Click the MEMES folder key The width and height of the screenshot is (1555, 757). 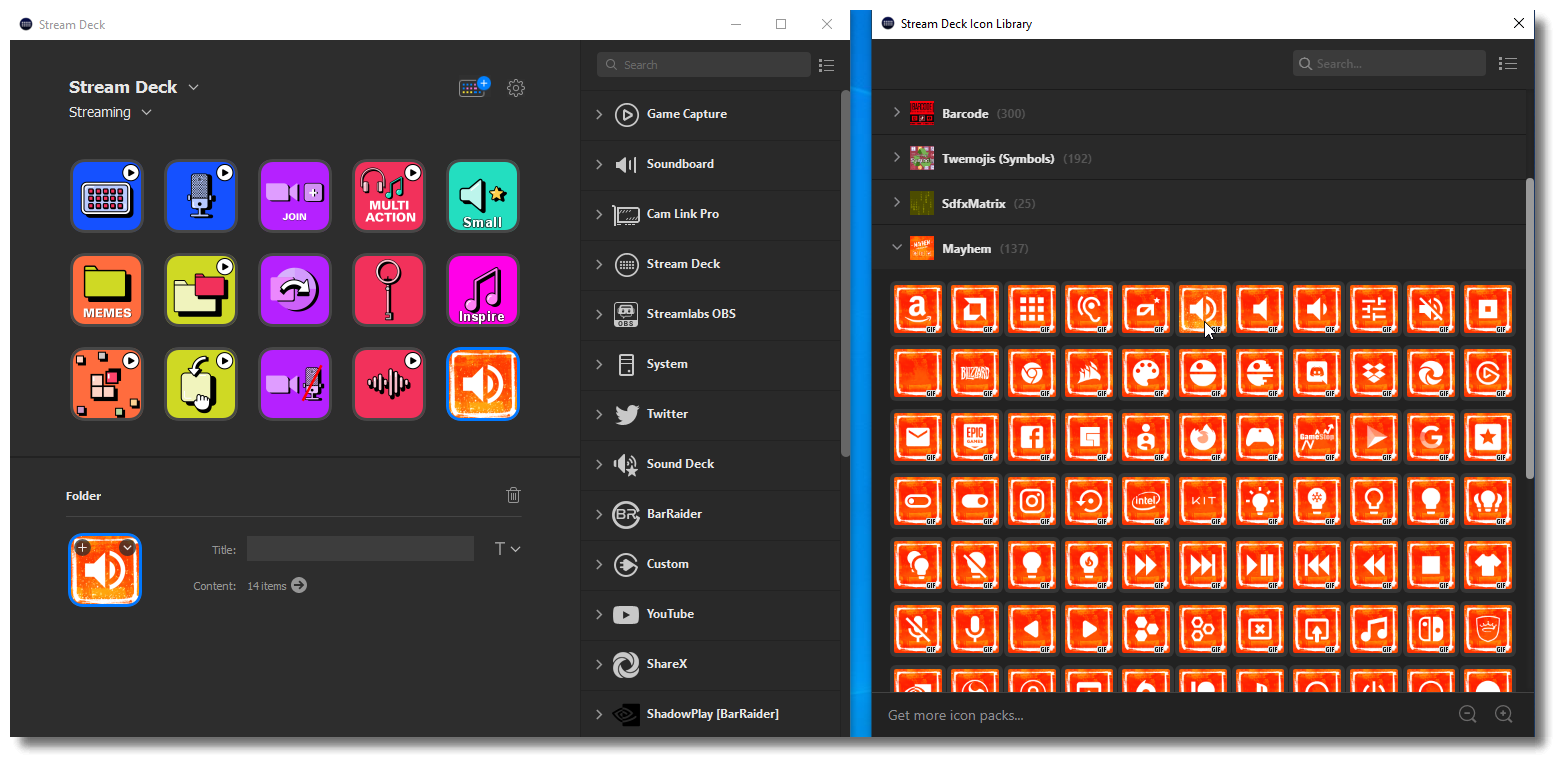pyautogui.click(x=107, y=290)
